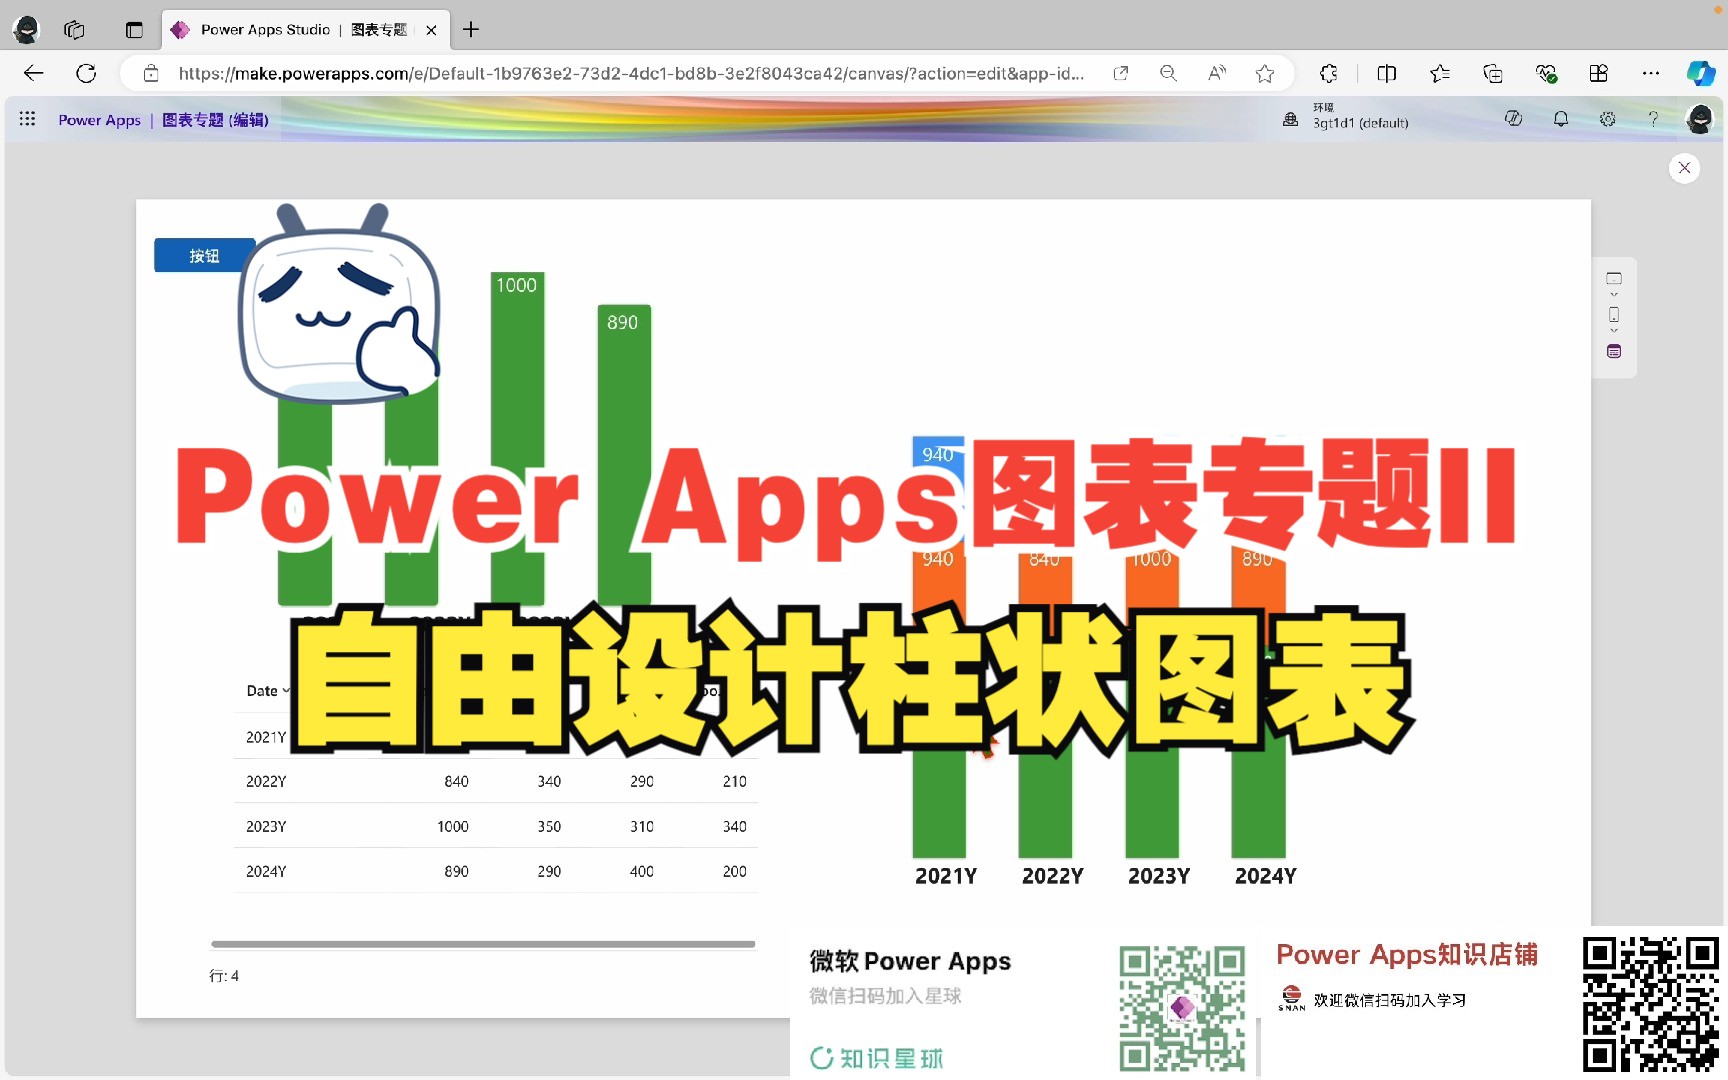Select the tablet device preview icon
1728x1080 pixels.
click(1614, 278)
